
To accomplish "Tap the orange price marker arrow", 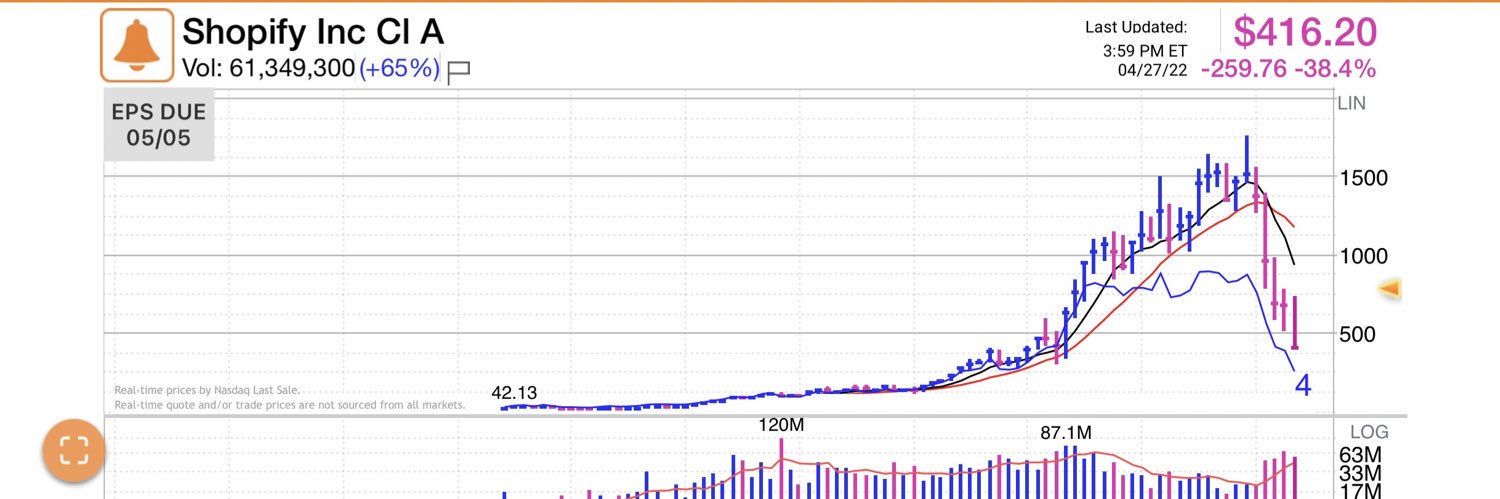I will tap(1389, 290).
